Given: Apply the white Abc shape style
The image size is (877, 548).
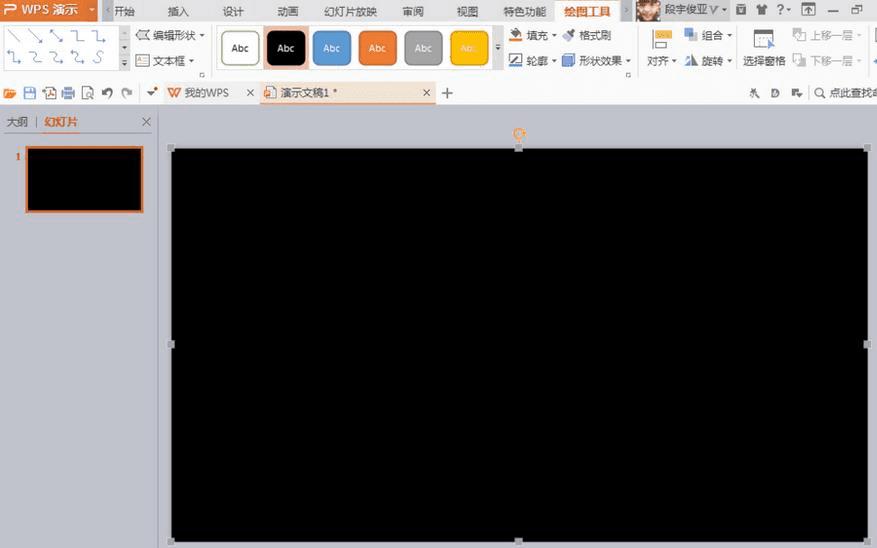Looking at the screenshot, I should click(x=241, y=48).
